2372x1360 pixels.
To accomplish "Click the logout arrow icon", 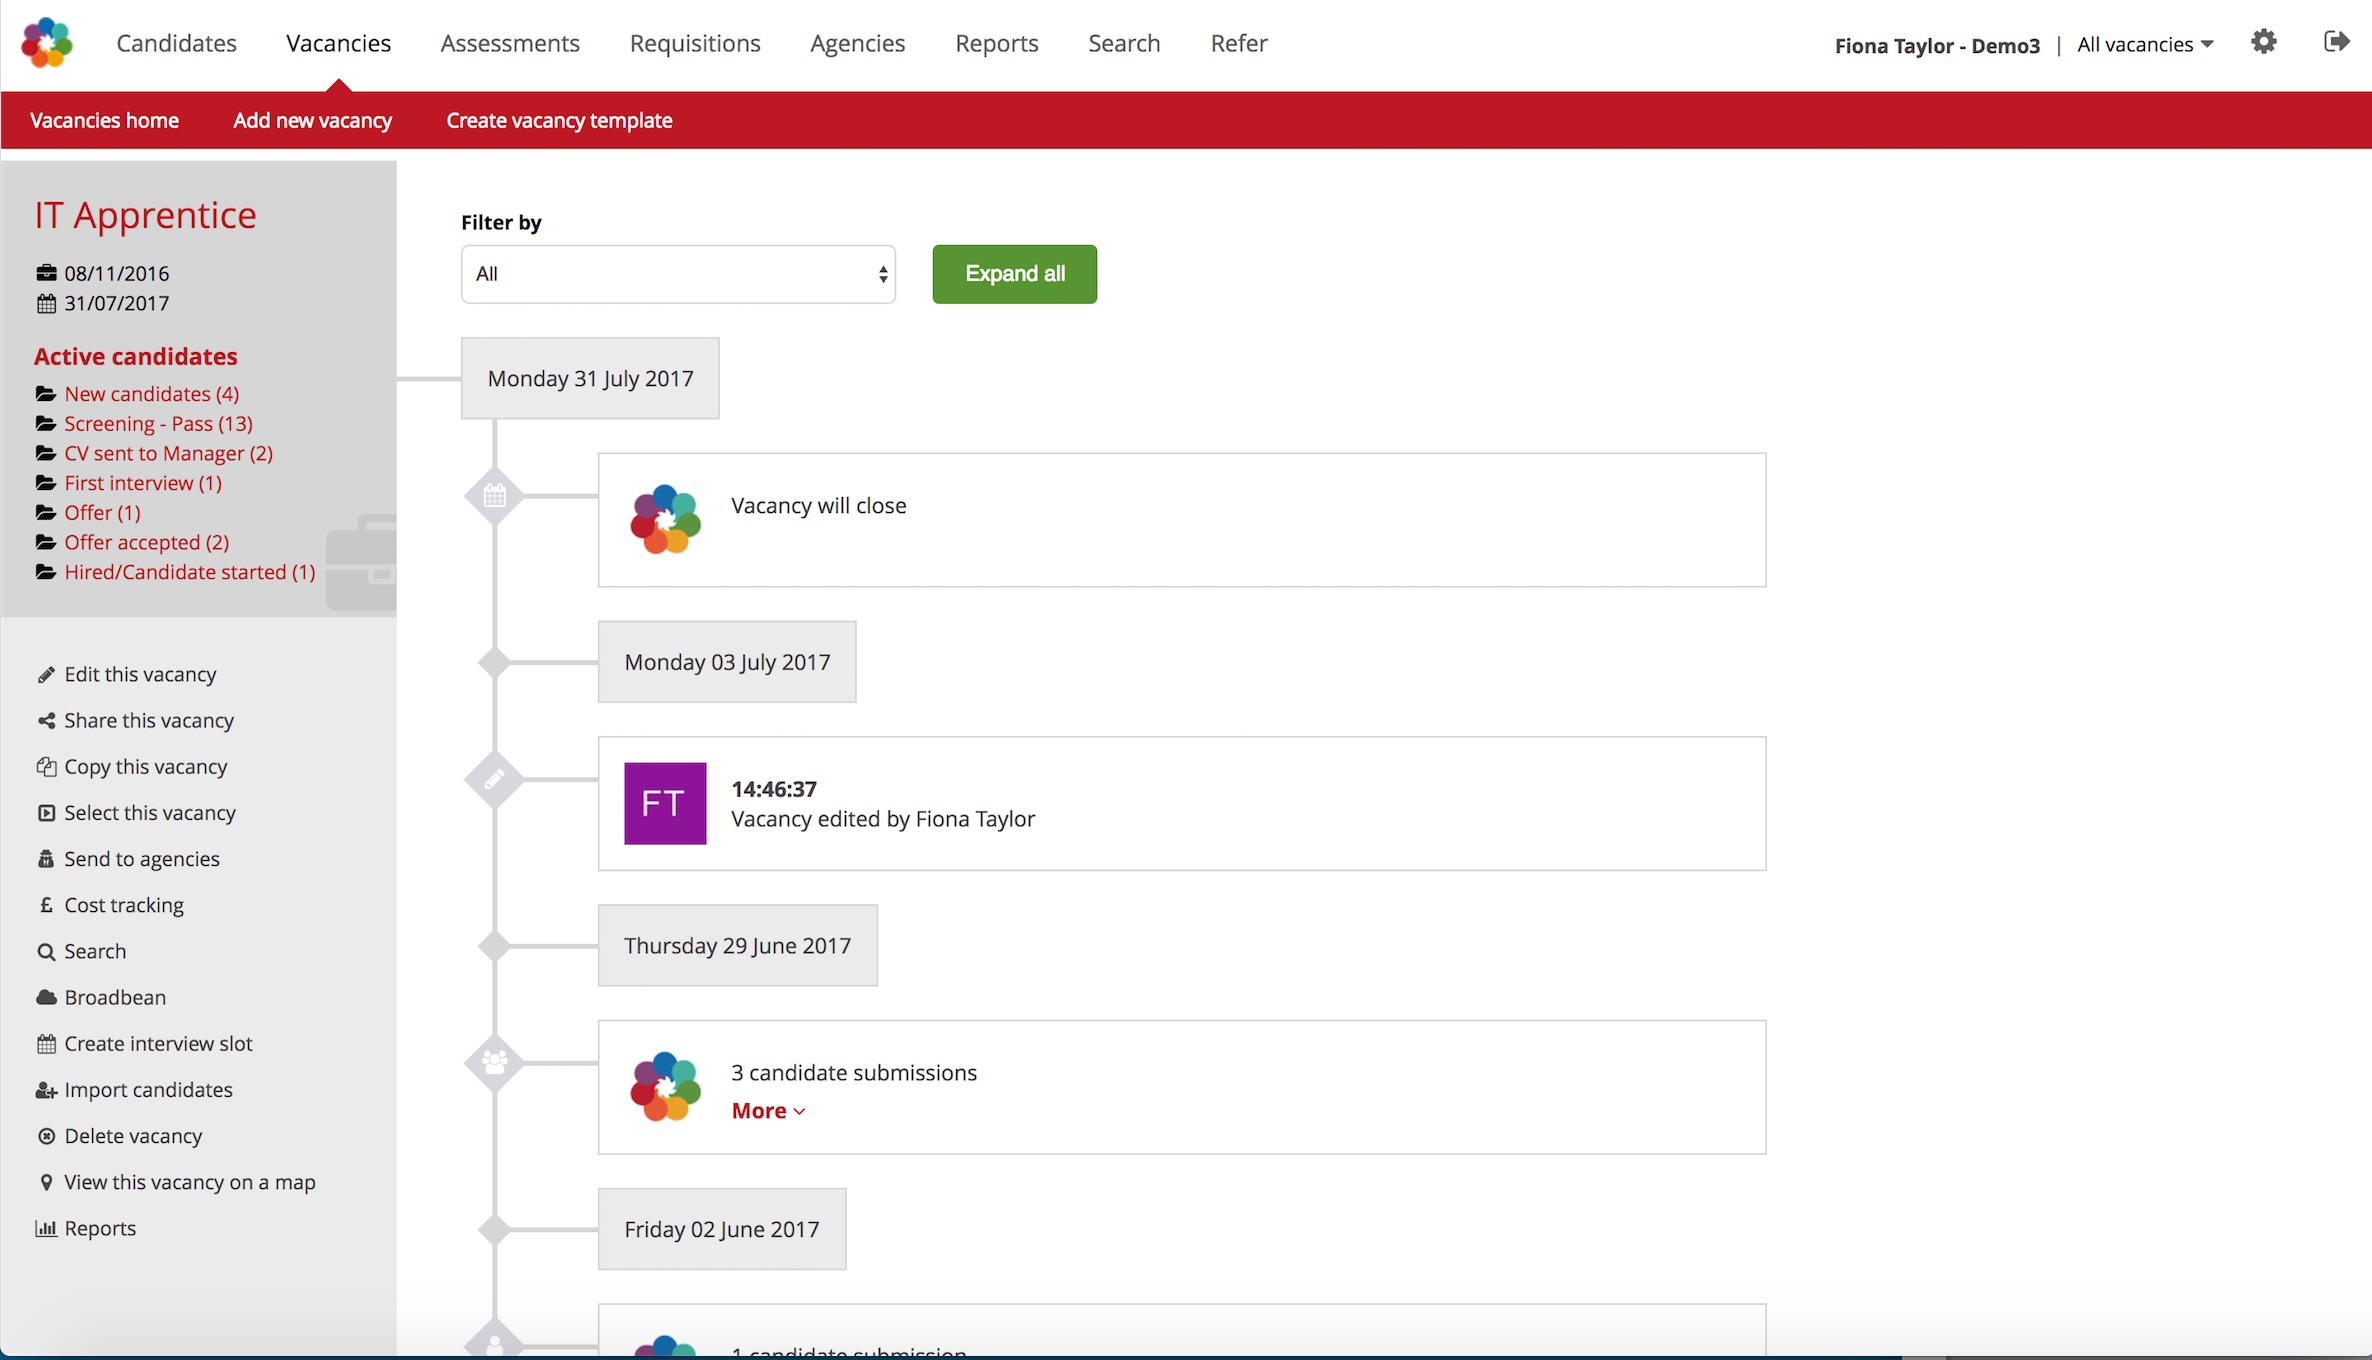I will 2336,42.
